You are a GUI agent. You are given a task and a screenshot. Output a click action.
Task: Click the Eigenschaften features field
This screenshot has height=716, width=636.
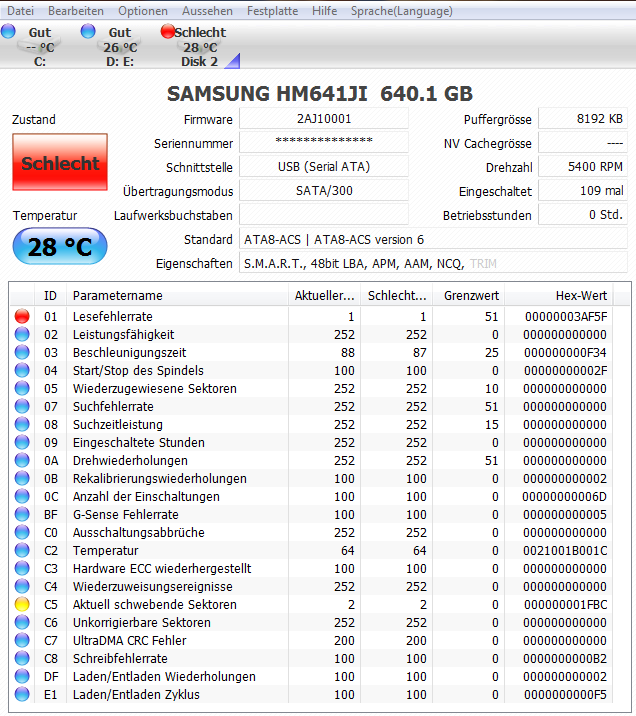433,263
